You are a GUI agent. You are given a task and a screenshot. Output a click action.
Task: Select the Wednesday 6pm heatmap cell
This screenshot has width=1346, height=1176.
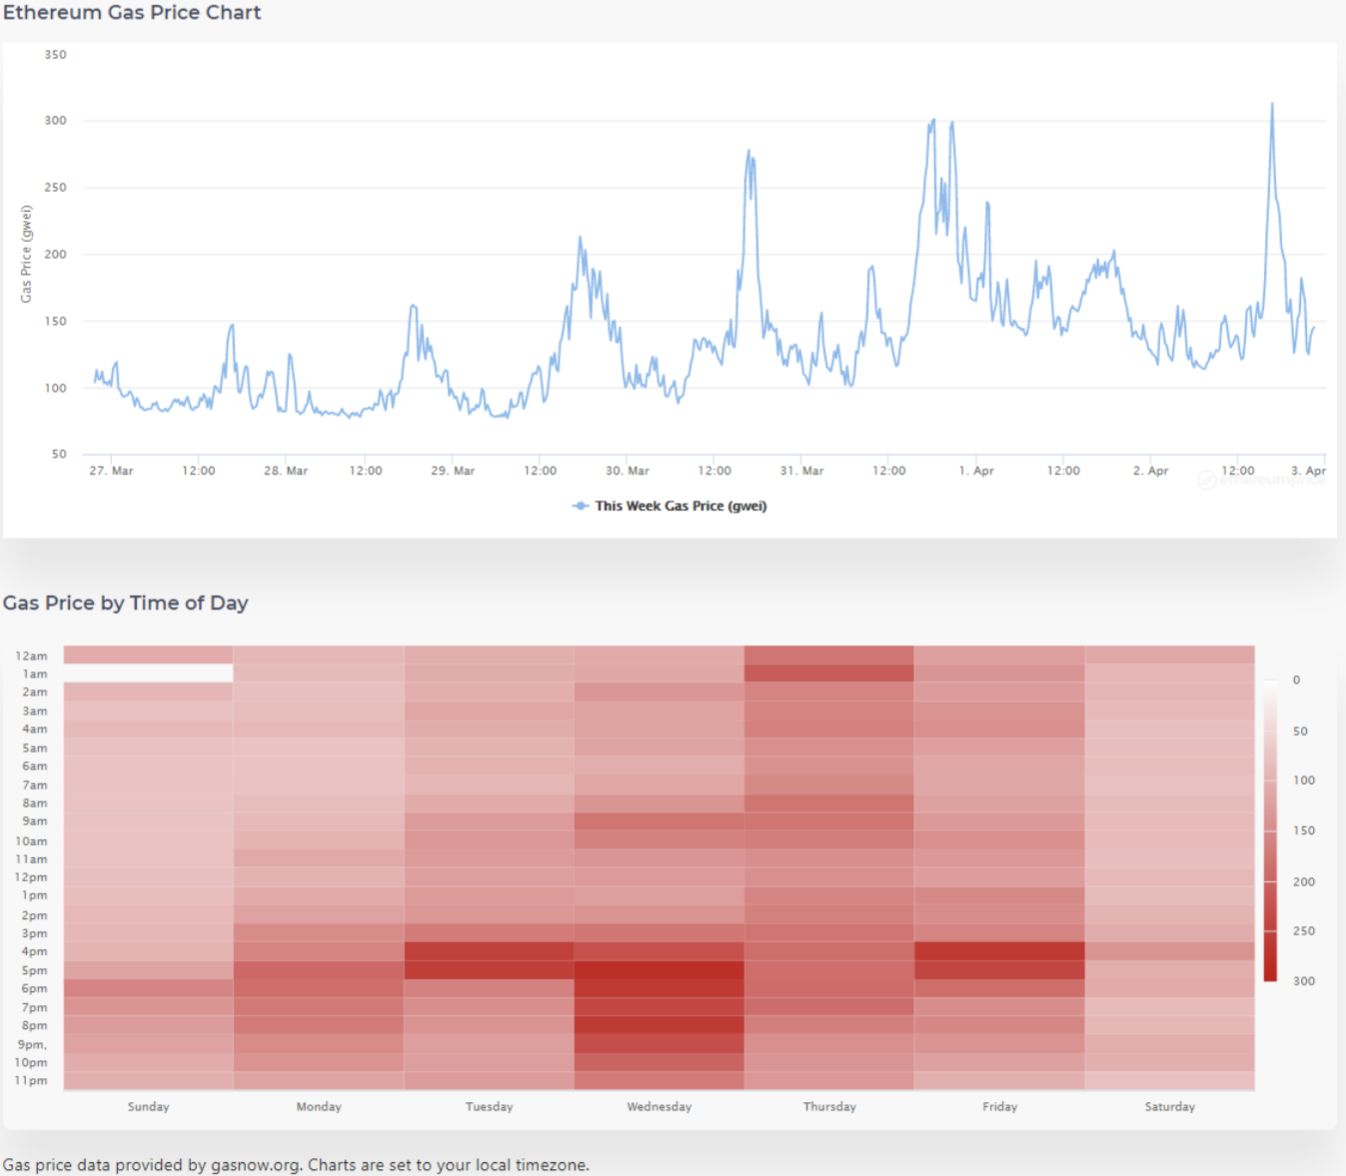659,988
